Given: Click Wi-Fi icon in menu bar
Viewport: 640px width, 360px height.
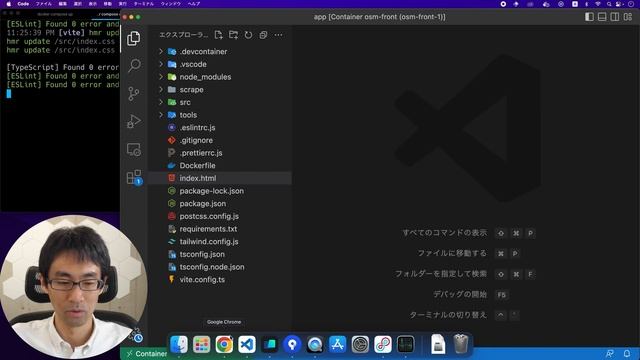Looking at the screenshot, I should click(x=598, y=4).
